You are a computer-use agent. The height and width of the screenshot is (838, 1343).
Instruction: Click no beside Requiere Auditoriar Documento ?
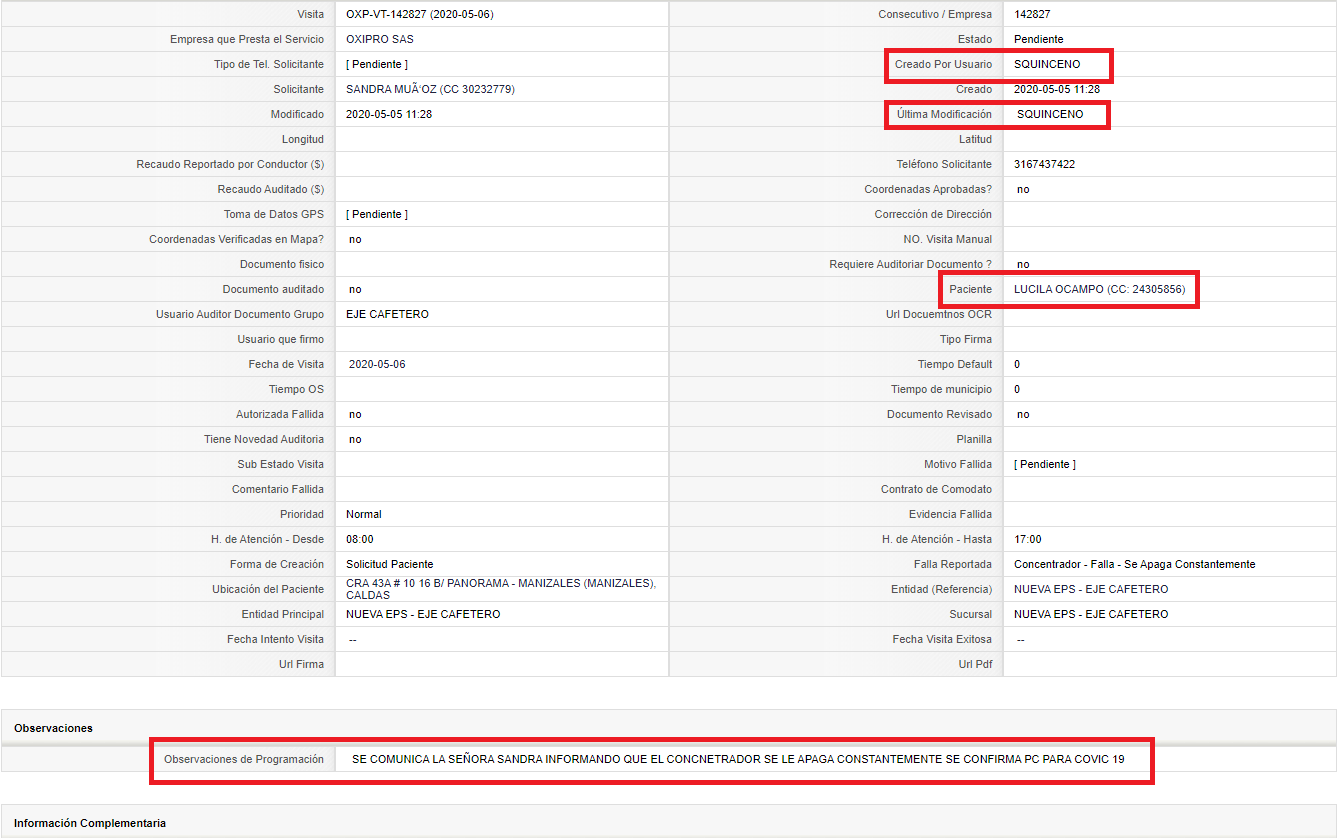pyautogui.click(x=1023, y=264)
